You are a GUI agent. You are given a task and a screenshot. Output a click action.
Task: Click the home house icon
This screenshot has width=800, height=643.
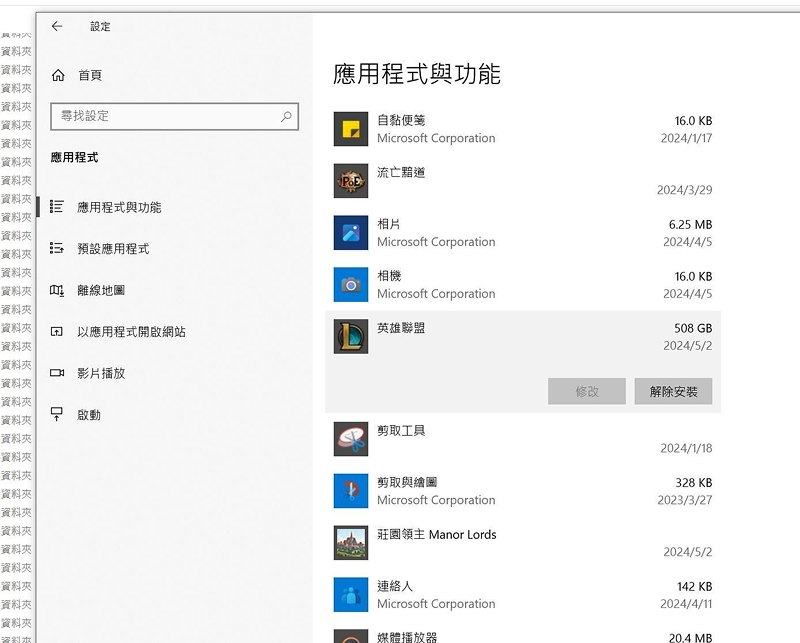pyautogui.click(x=58, y=76)
